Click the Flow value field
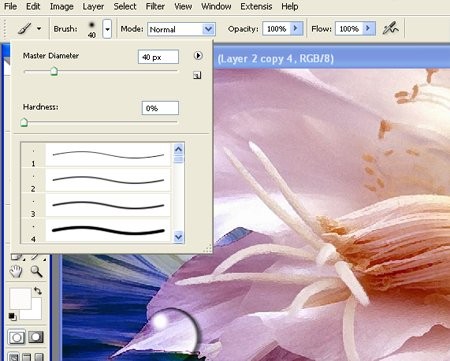Screen dimensions: 450x361 pyautogui.click(x=349, y=29)
